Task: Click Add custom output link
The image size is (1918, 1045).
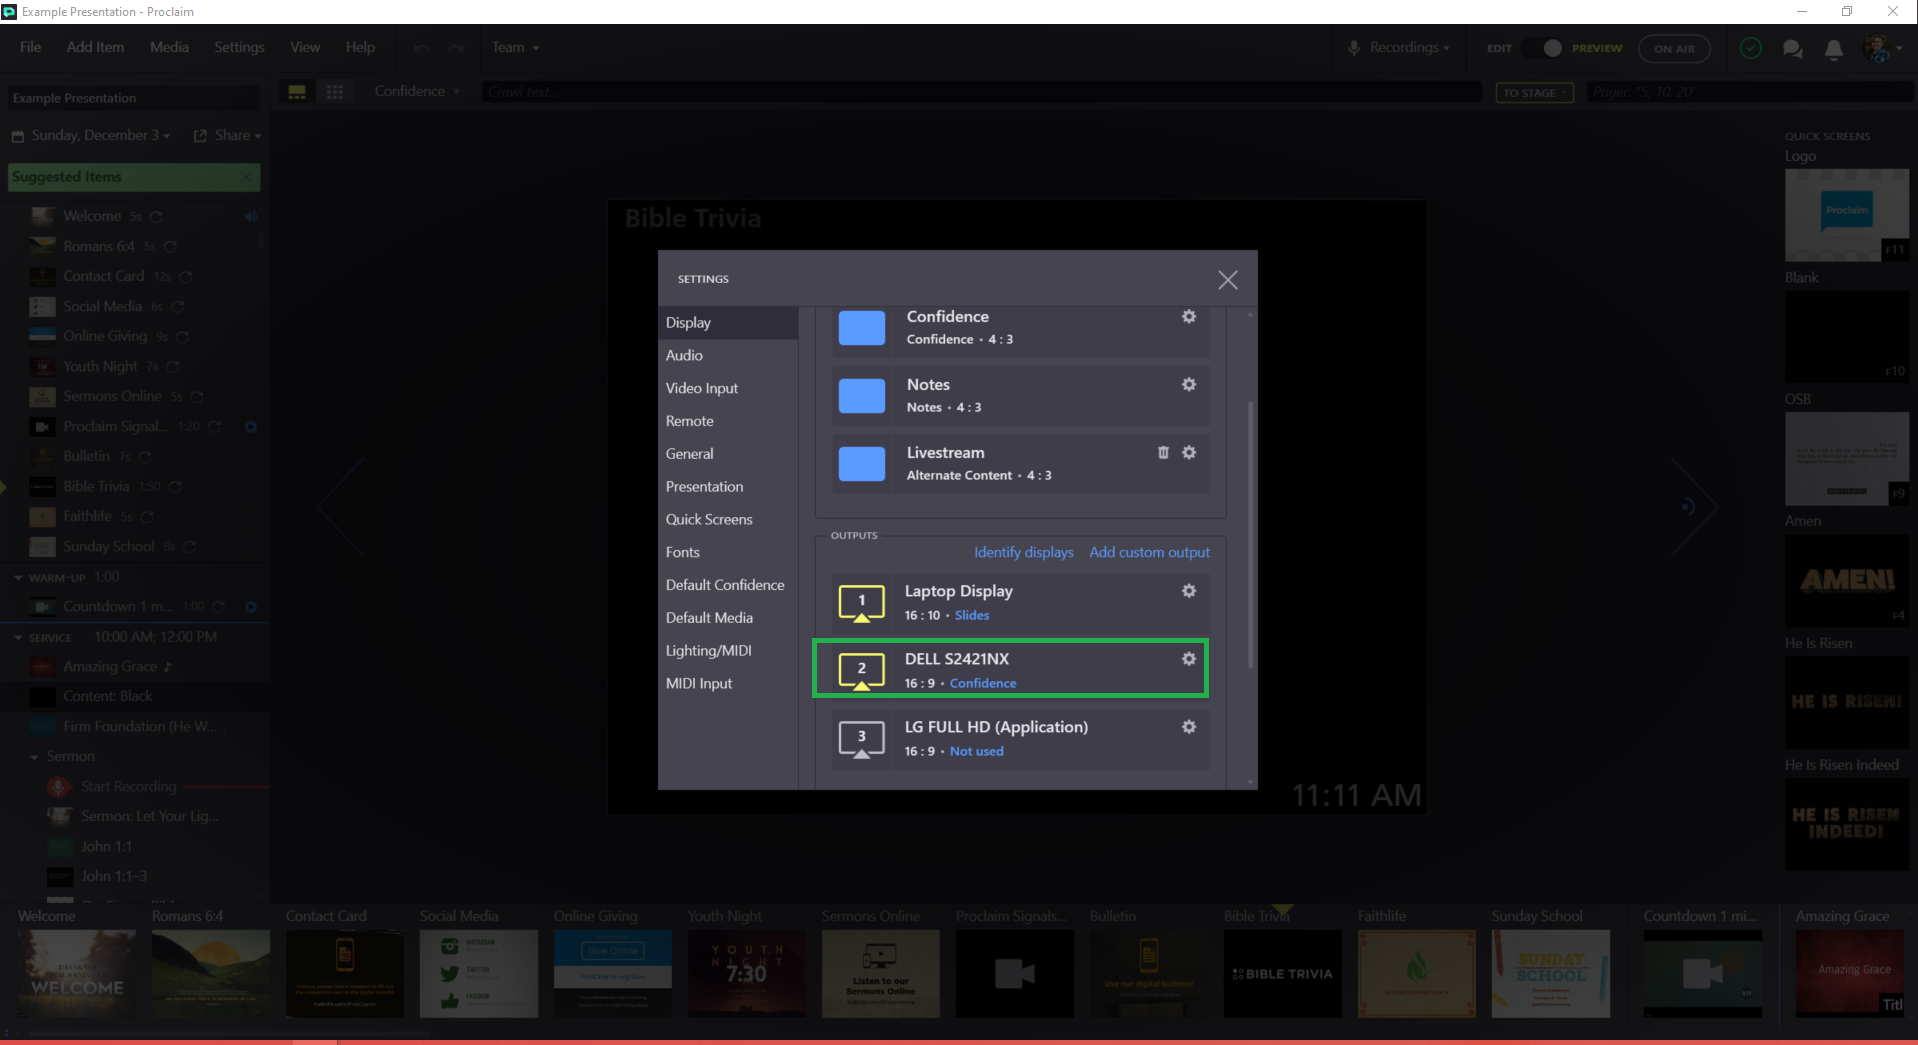Action: click(x=1149, y=552)
